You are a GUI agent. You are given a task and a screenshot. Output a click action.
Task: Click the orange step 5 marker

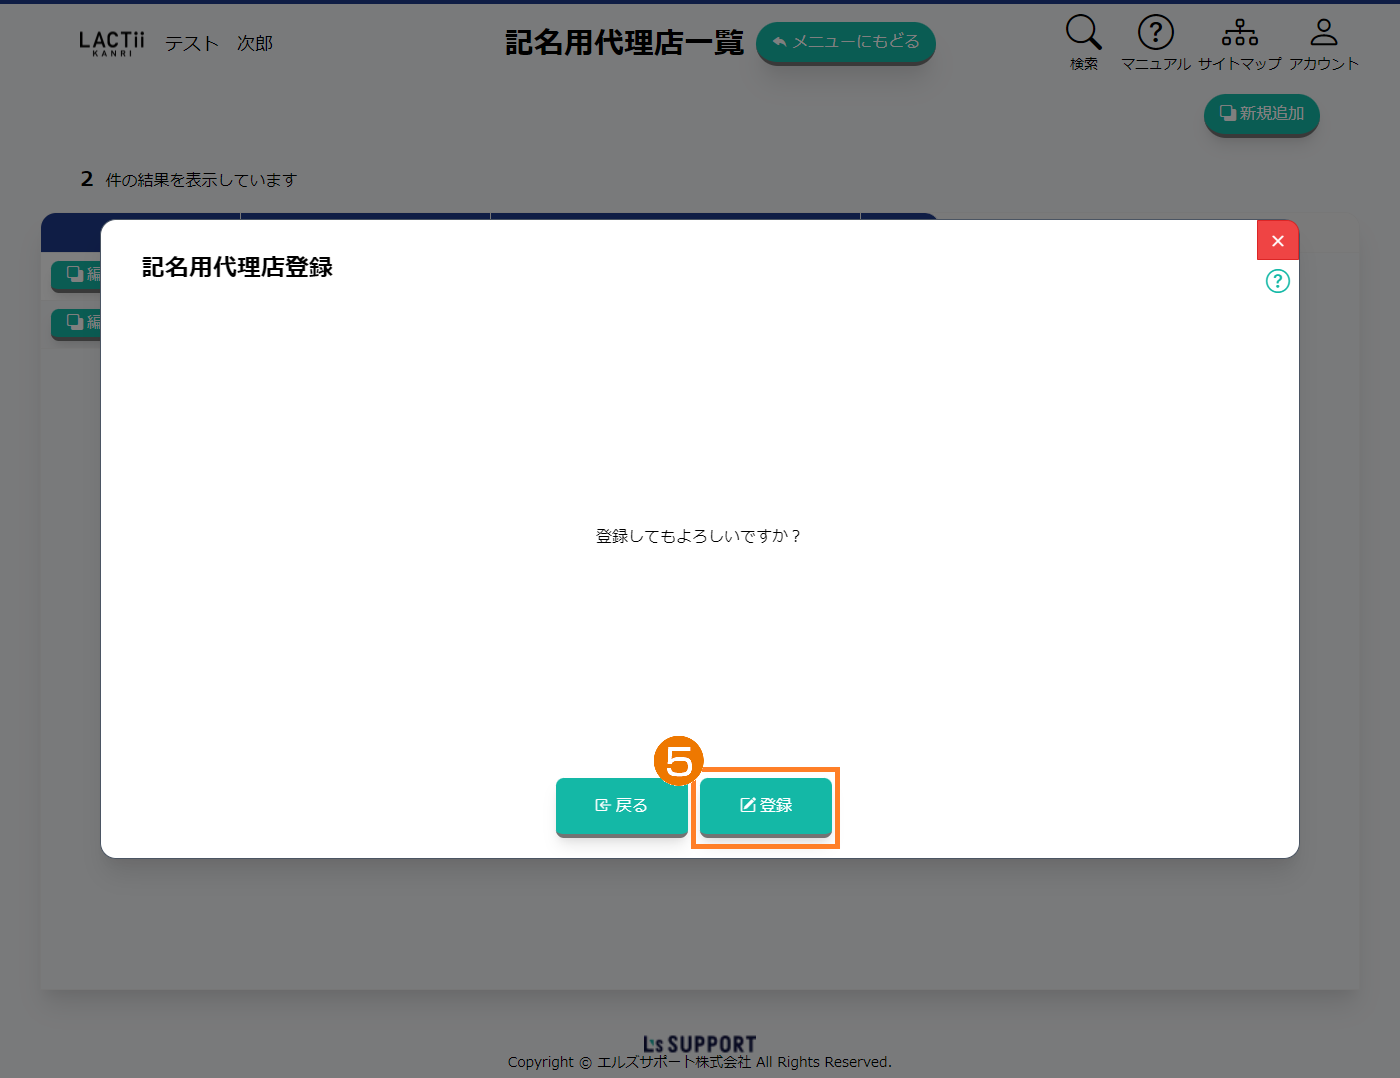(678, 762)
